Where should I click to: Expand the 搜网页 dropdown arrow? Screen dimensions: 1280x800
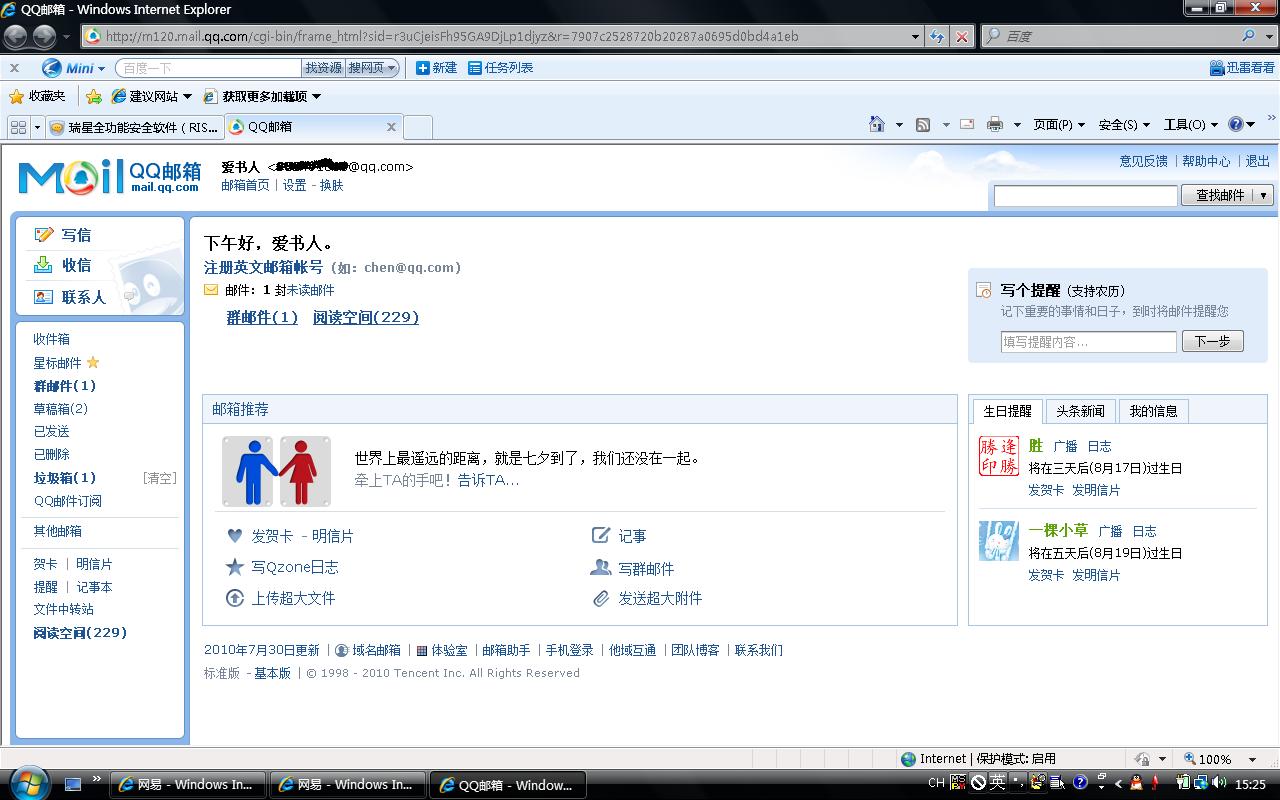coord(391,68)
